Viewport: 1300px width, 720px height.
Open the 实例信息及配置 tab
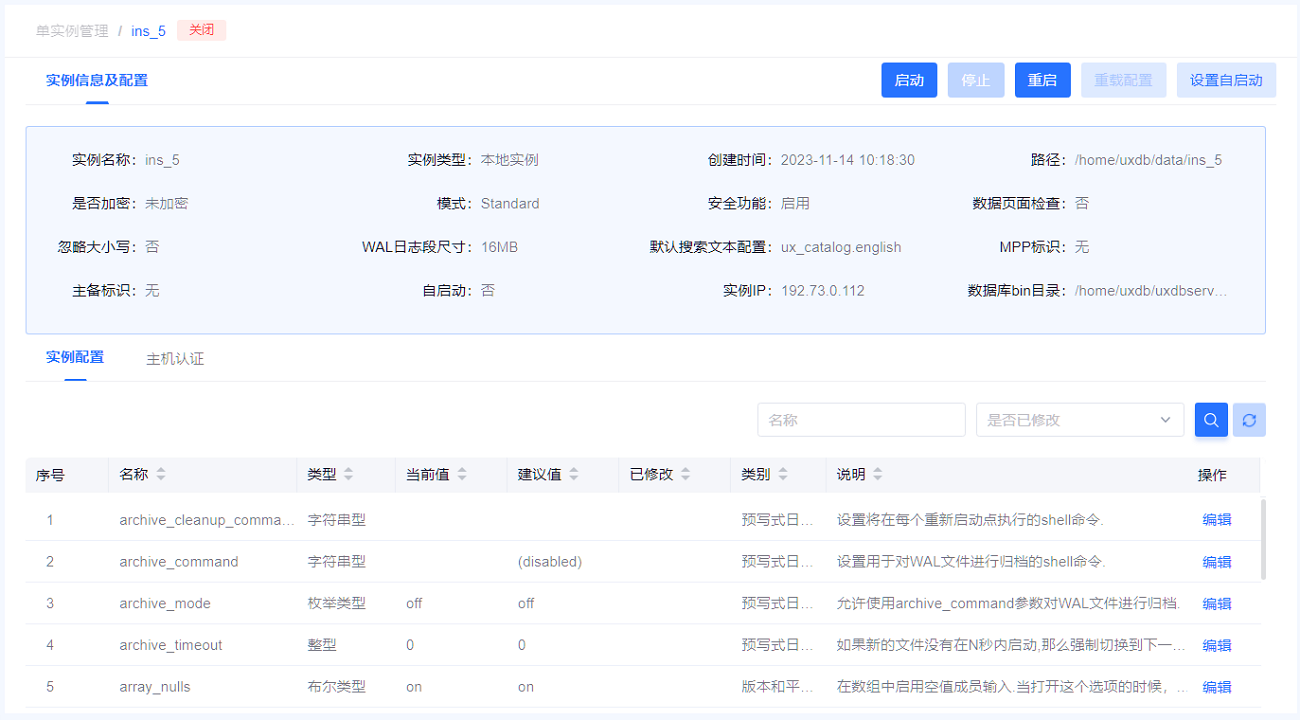97,80
